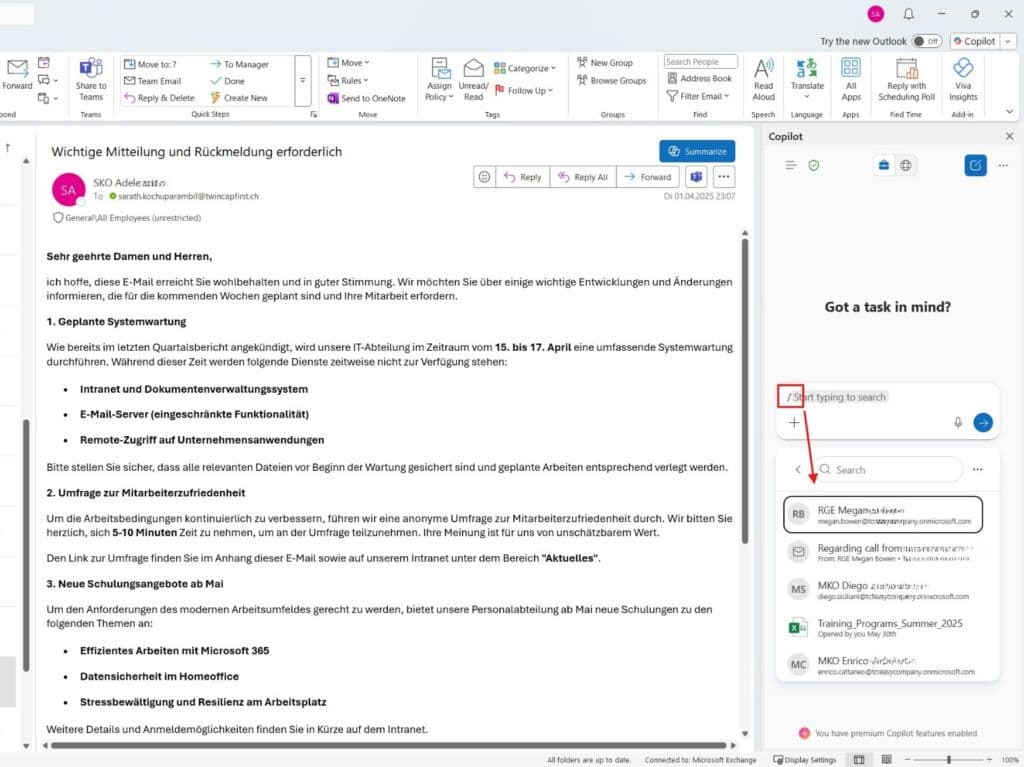The image size is (1024, 767).
Task: Toggle Try the new Outlook switch
Action: (x=927, y=41)
